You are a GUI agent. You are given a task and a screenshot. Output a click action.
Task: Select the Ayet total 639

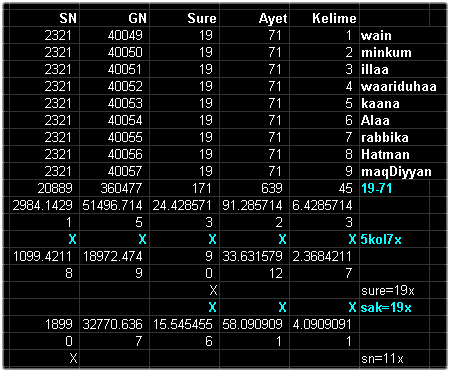(x=271, y=188)
